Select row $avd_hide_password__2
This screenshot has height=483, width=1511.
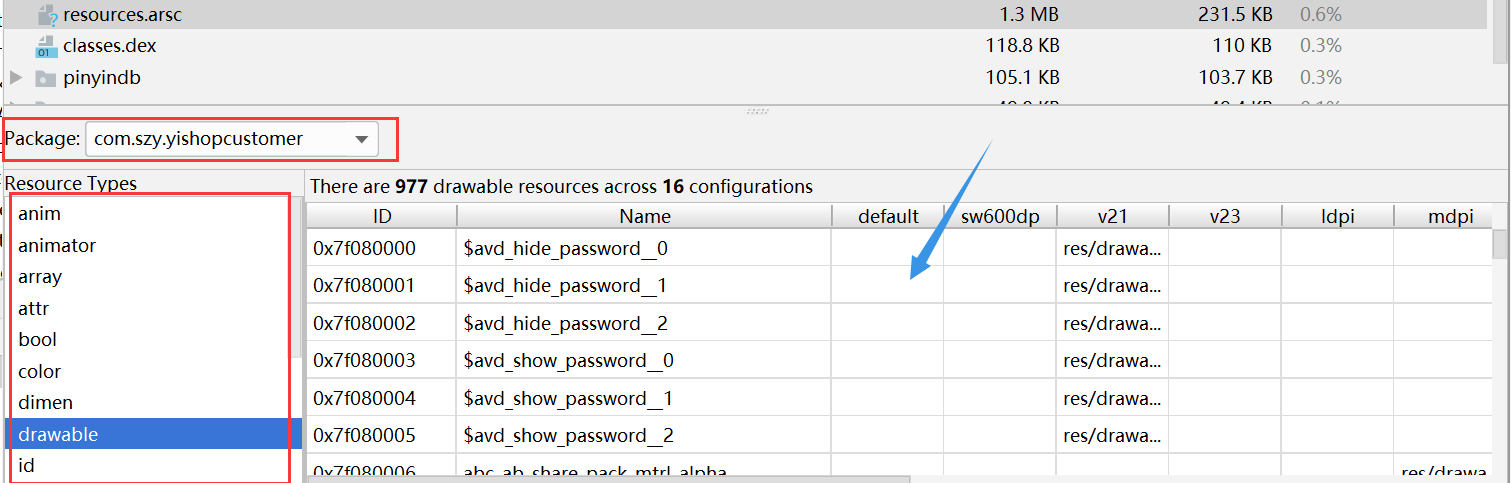pos(899,323)
